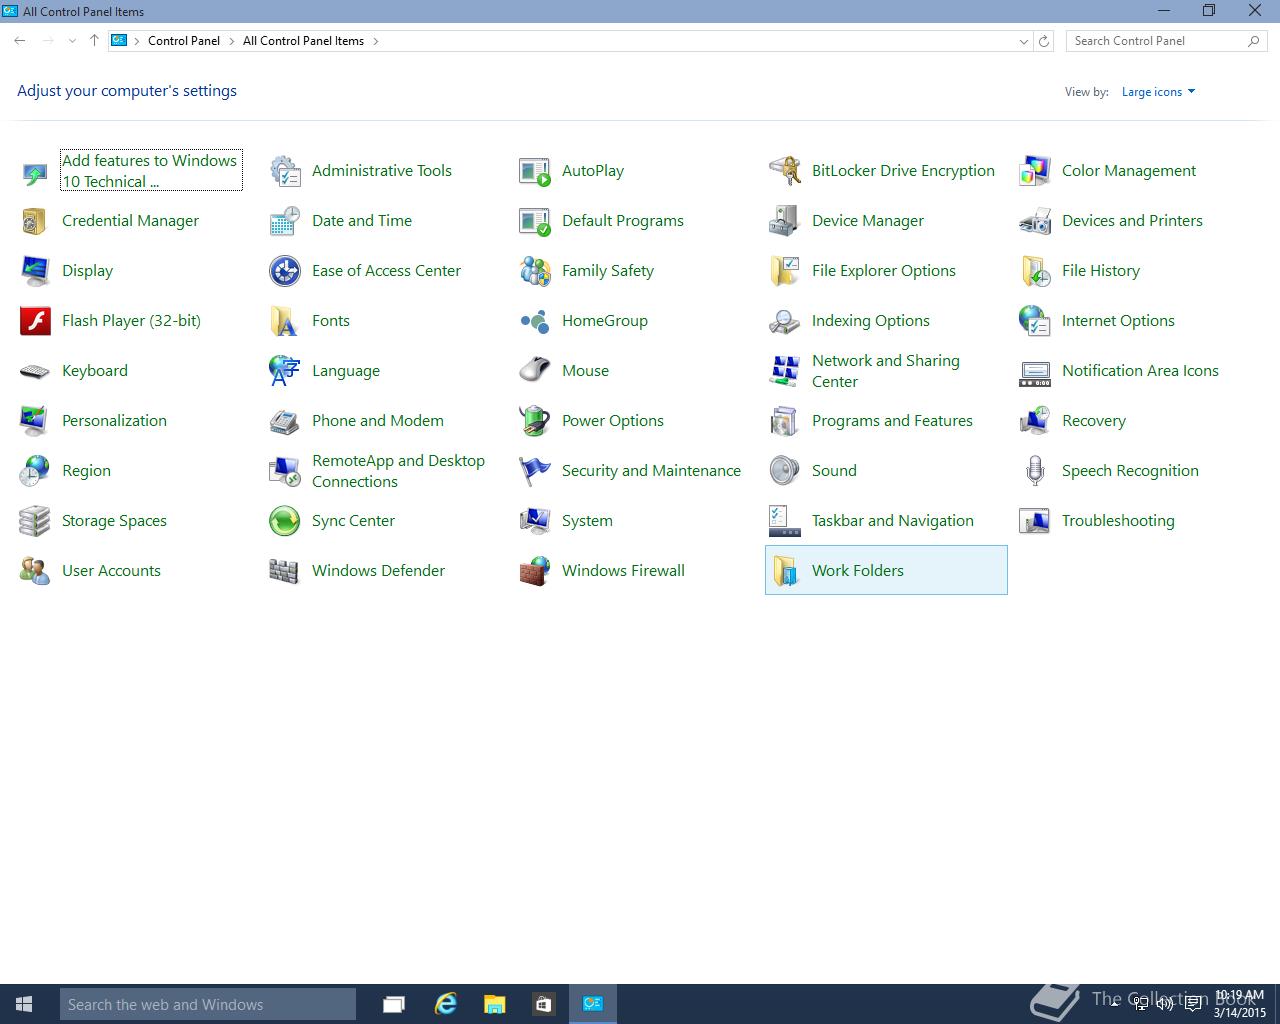Open RemoteApp and Desktop Connections link
The image size is (1280, 1024).
pyautogui.click(x=398, y=471)
